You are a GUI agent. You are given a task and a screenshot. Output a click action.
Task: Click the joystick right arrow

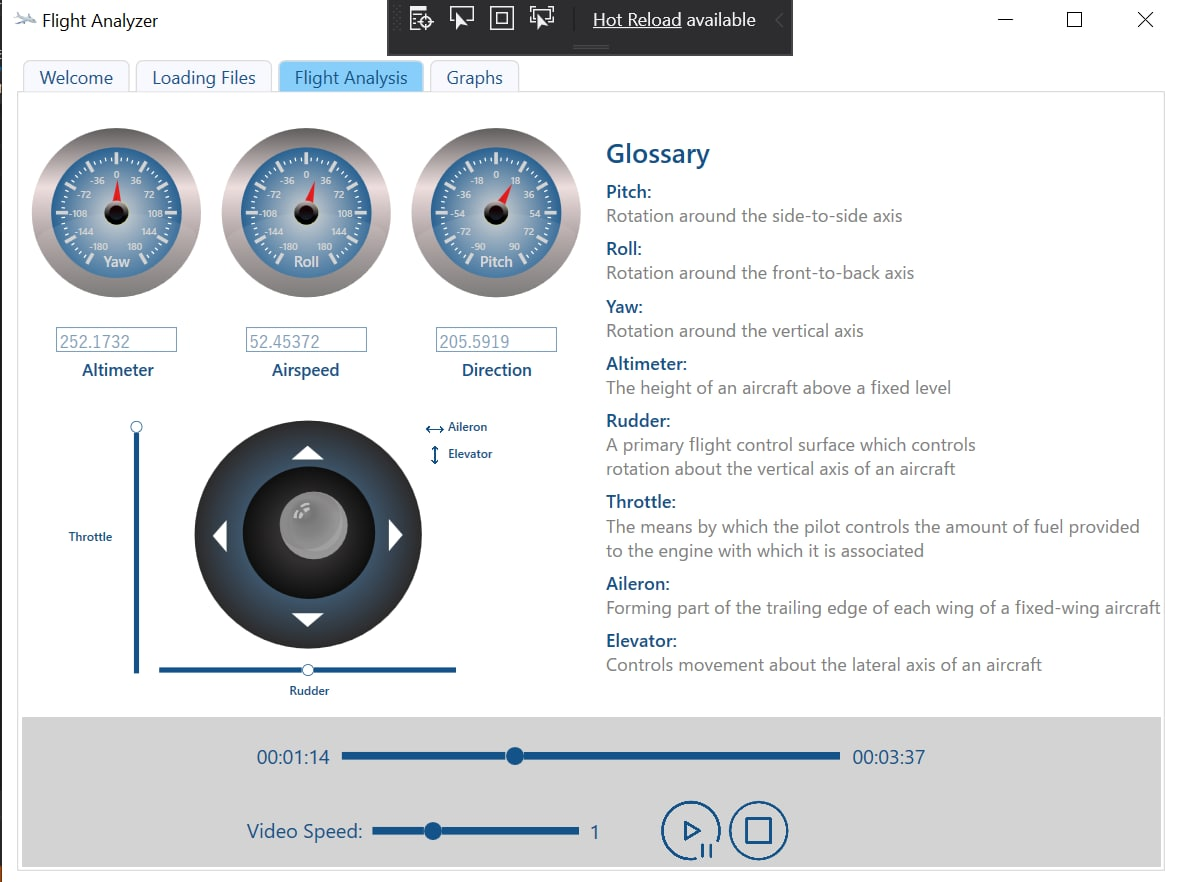[396, 536]
